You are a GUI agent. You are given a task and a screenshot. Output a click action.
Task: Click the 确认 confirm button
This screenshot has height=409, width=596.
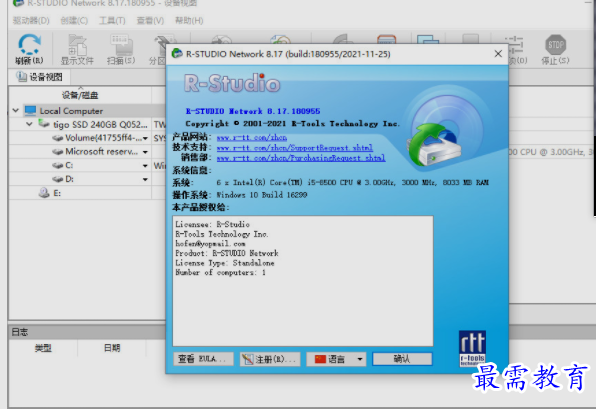pyautogui.click(x=402, y=359)
